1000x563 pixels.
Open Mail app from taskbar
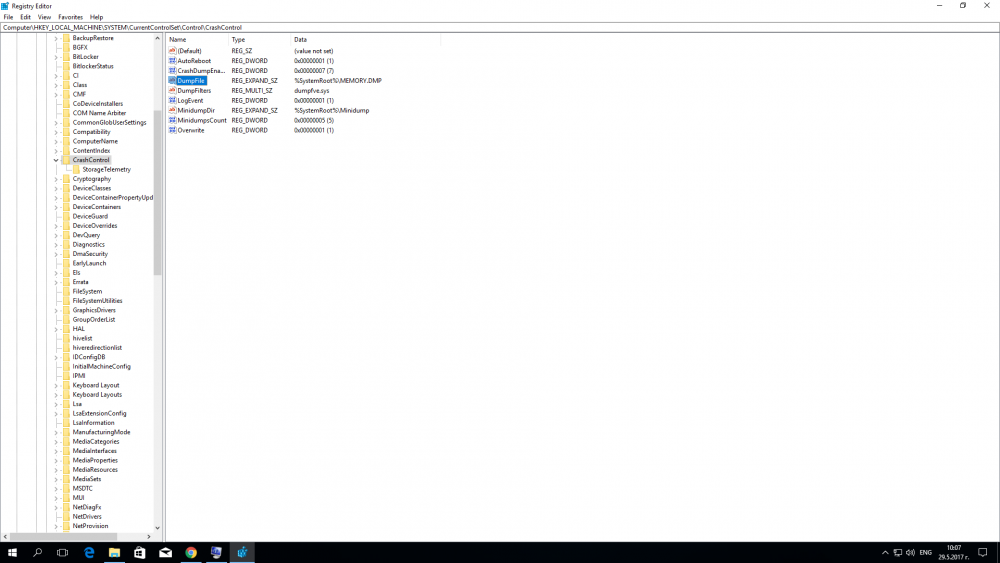coord(165,553)
